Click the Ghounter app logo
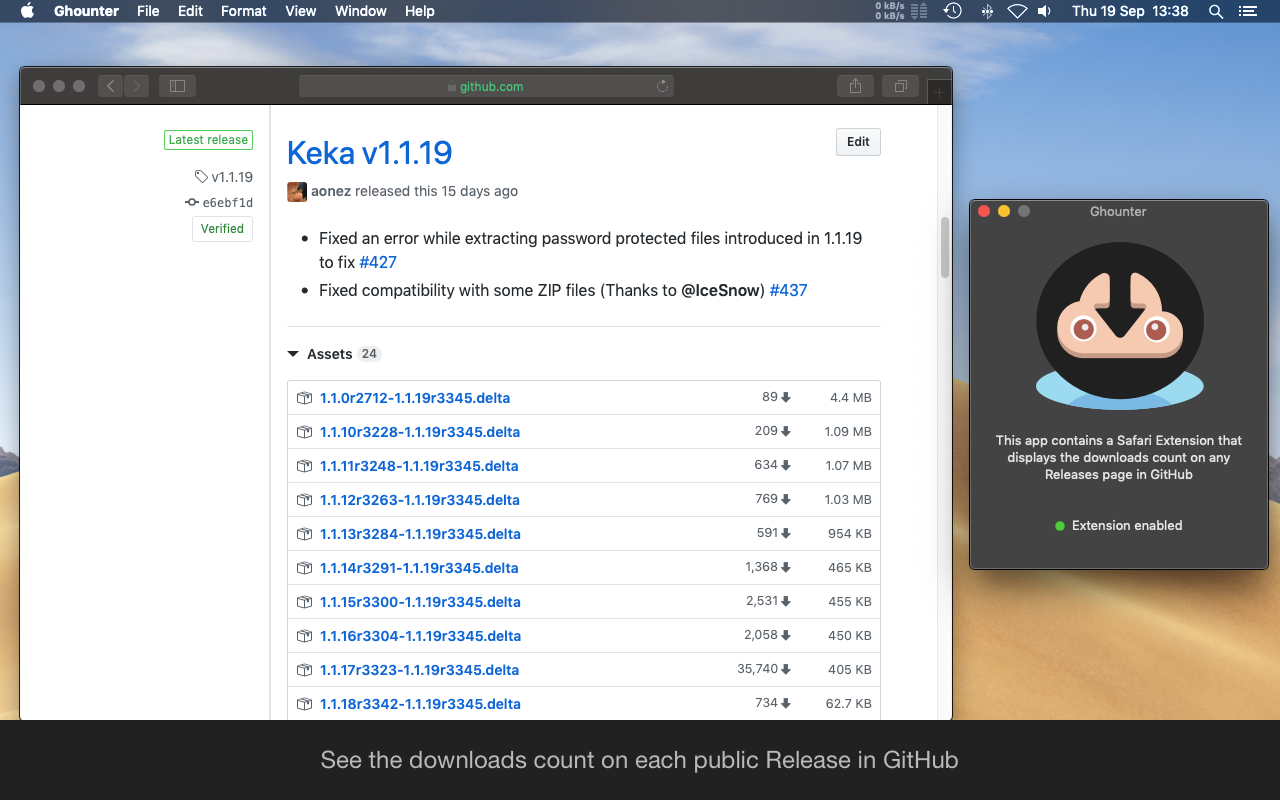Screen dimensions: 1280x800 1119,326
